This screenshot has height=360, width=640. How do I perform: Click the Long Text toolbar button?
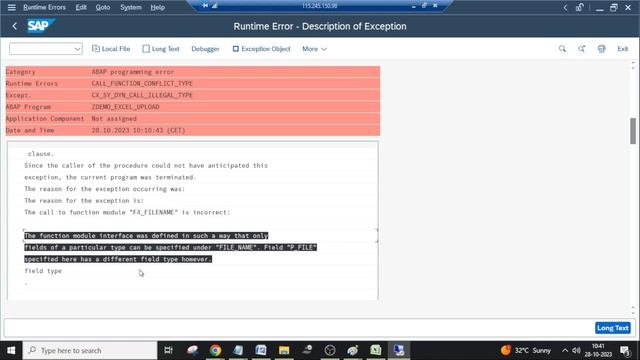pos(161,49)
